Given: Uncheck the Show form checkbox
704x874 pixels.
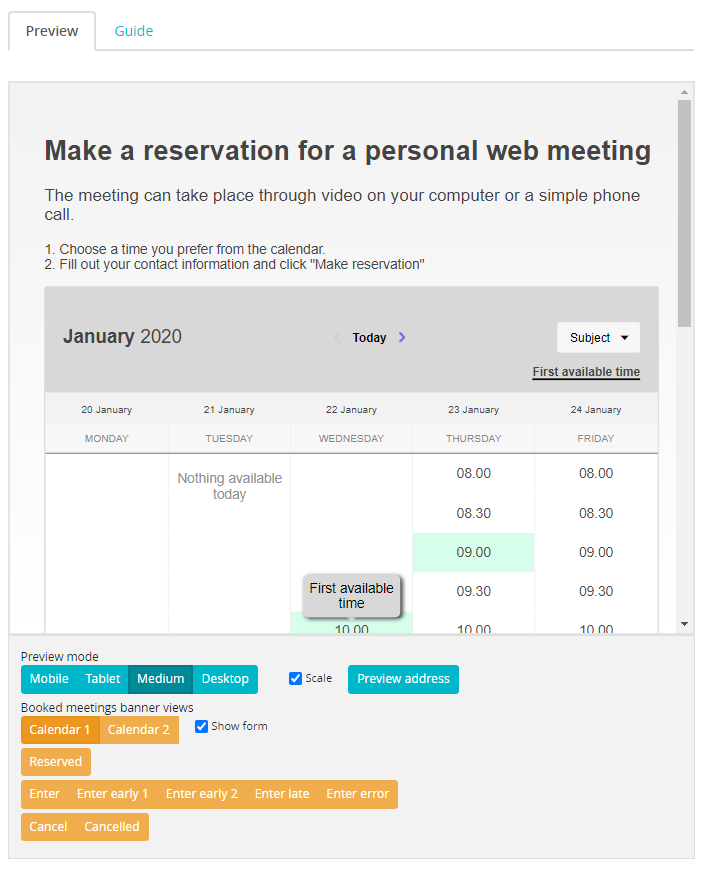Looking at the screenshot, I should [201, 727].
